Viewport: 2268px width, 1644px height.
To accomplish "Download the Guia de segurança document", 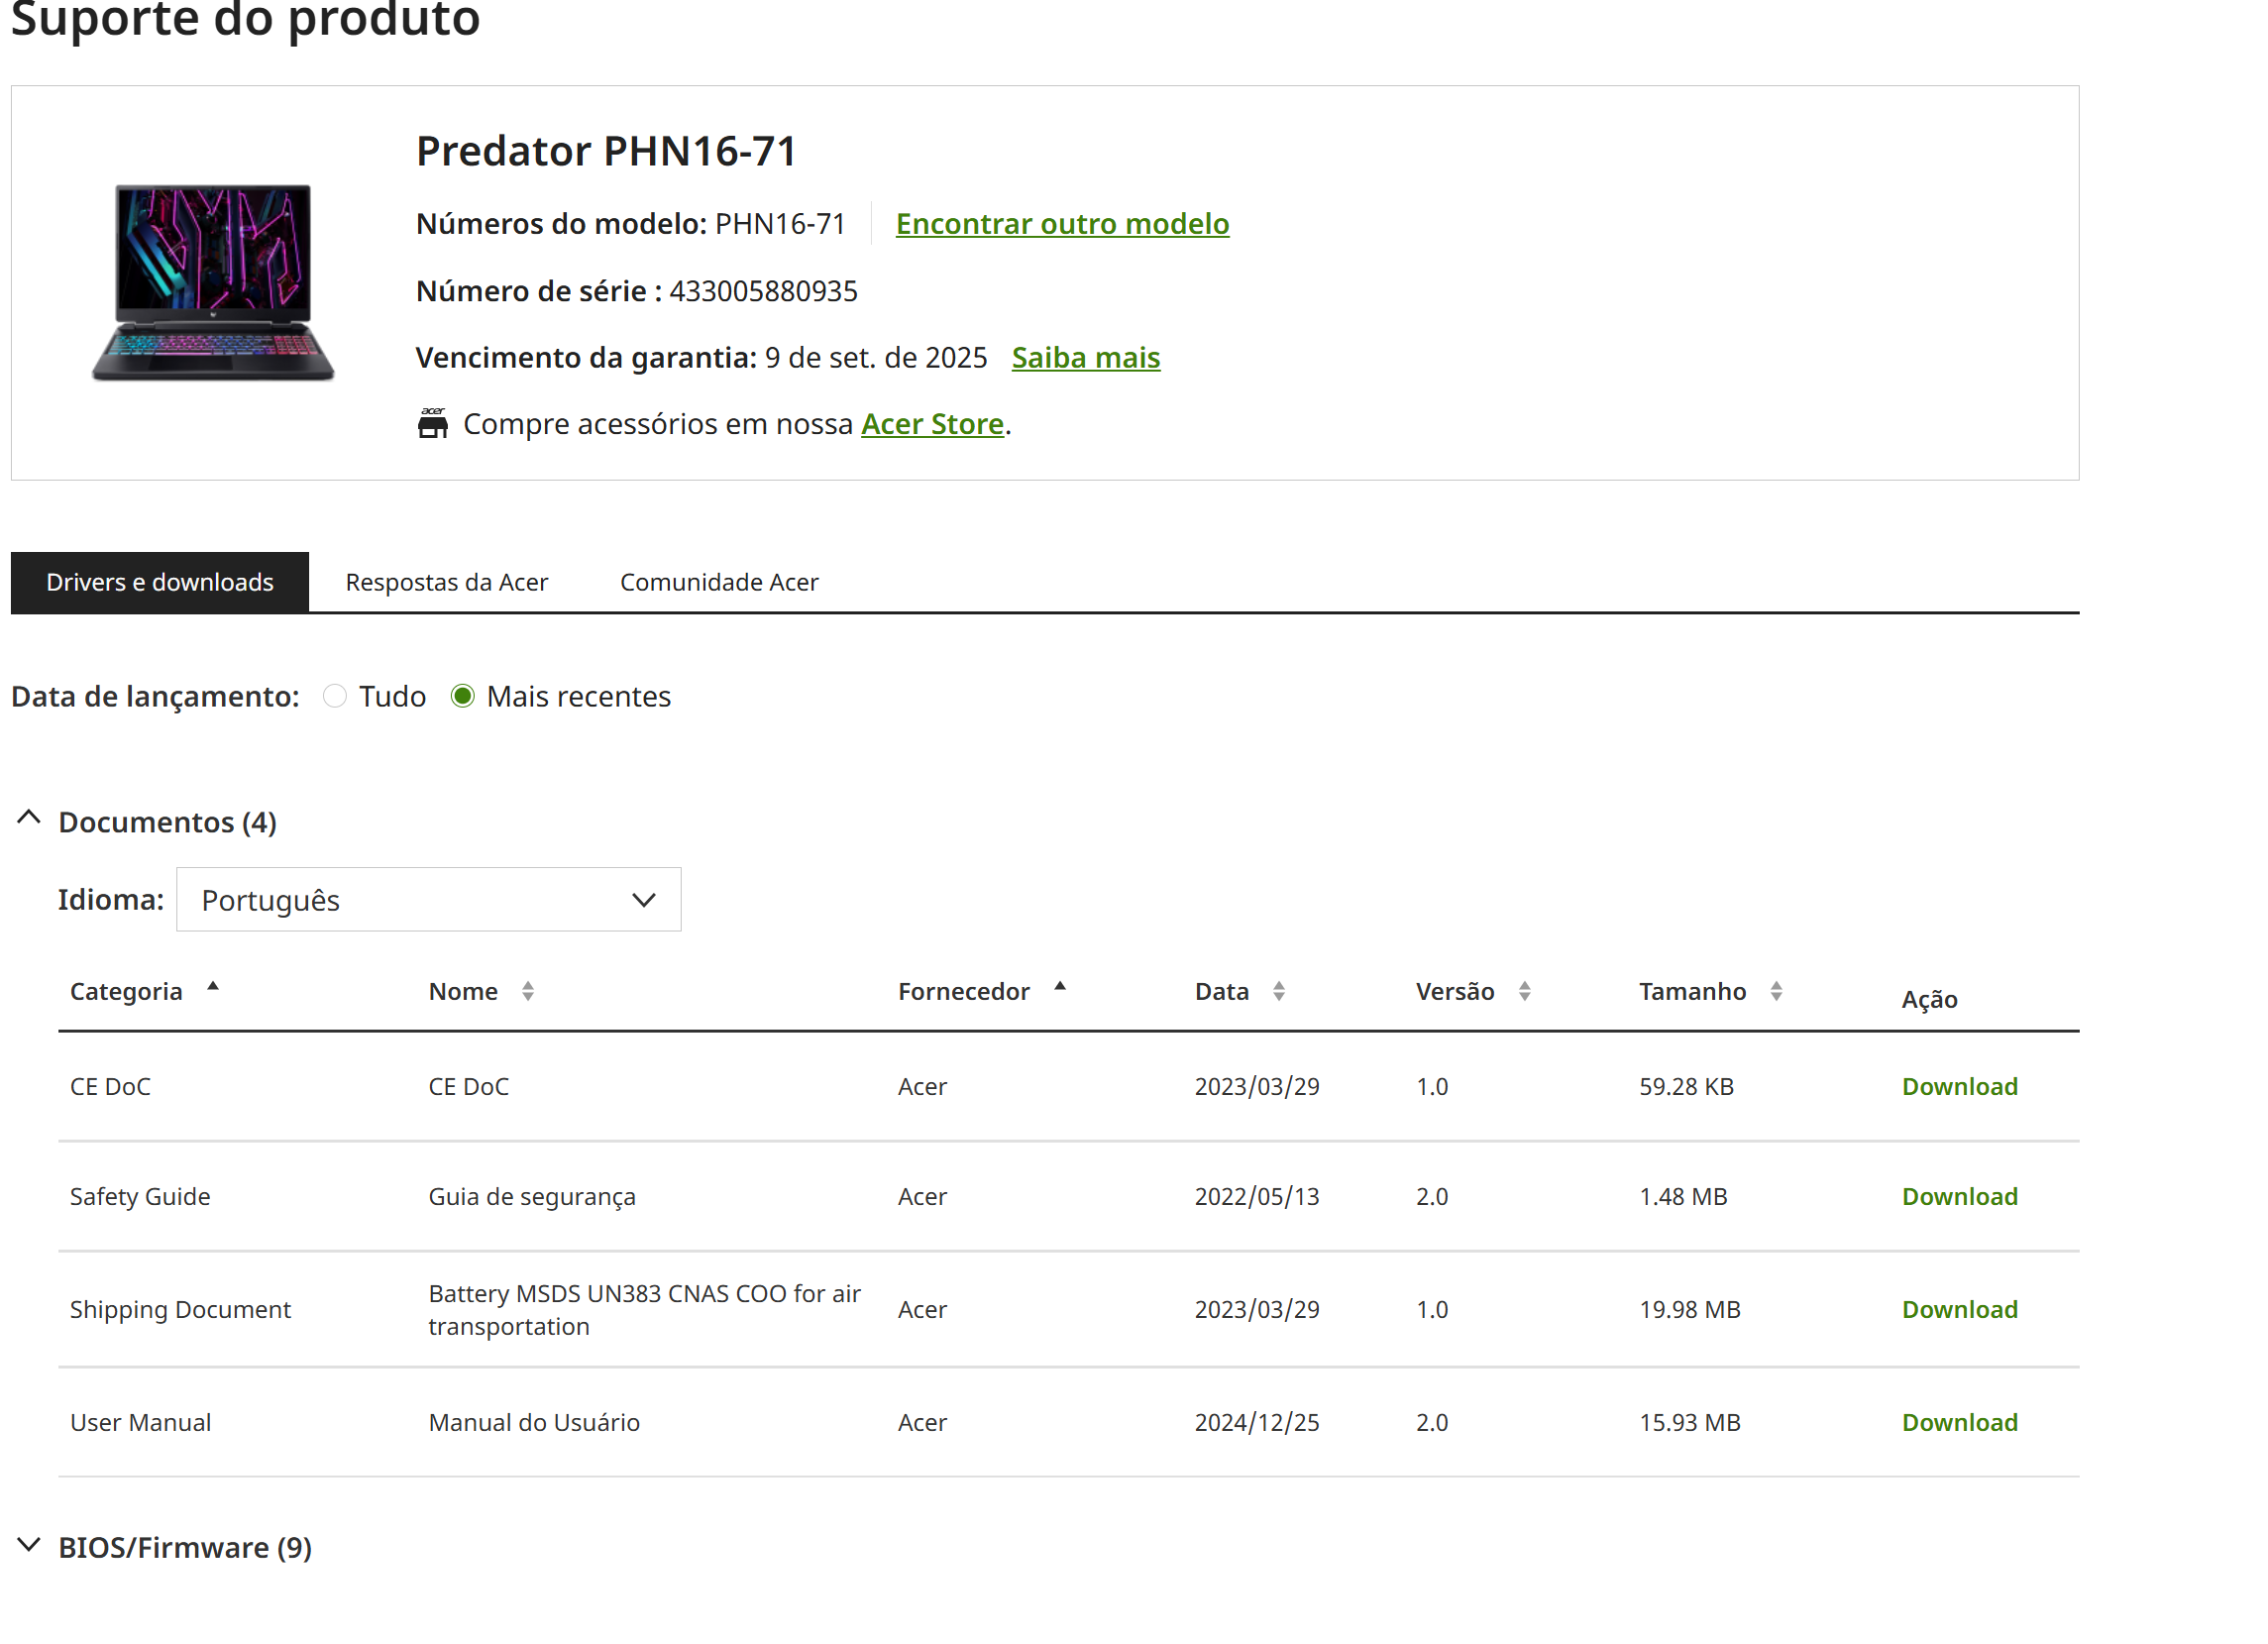I will (1959, 1197).
